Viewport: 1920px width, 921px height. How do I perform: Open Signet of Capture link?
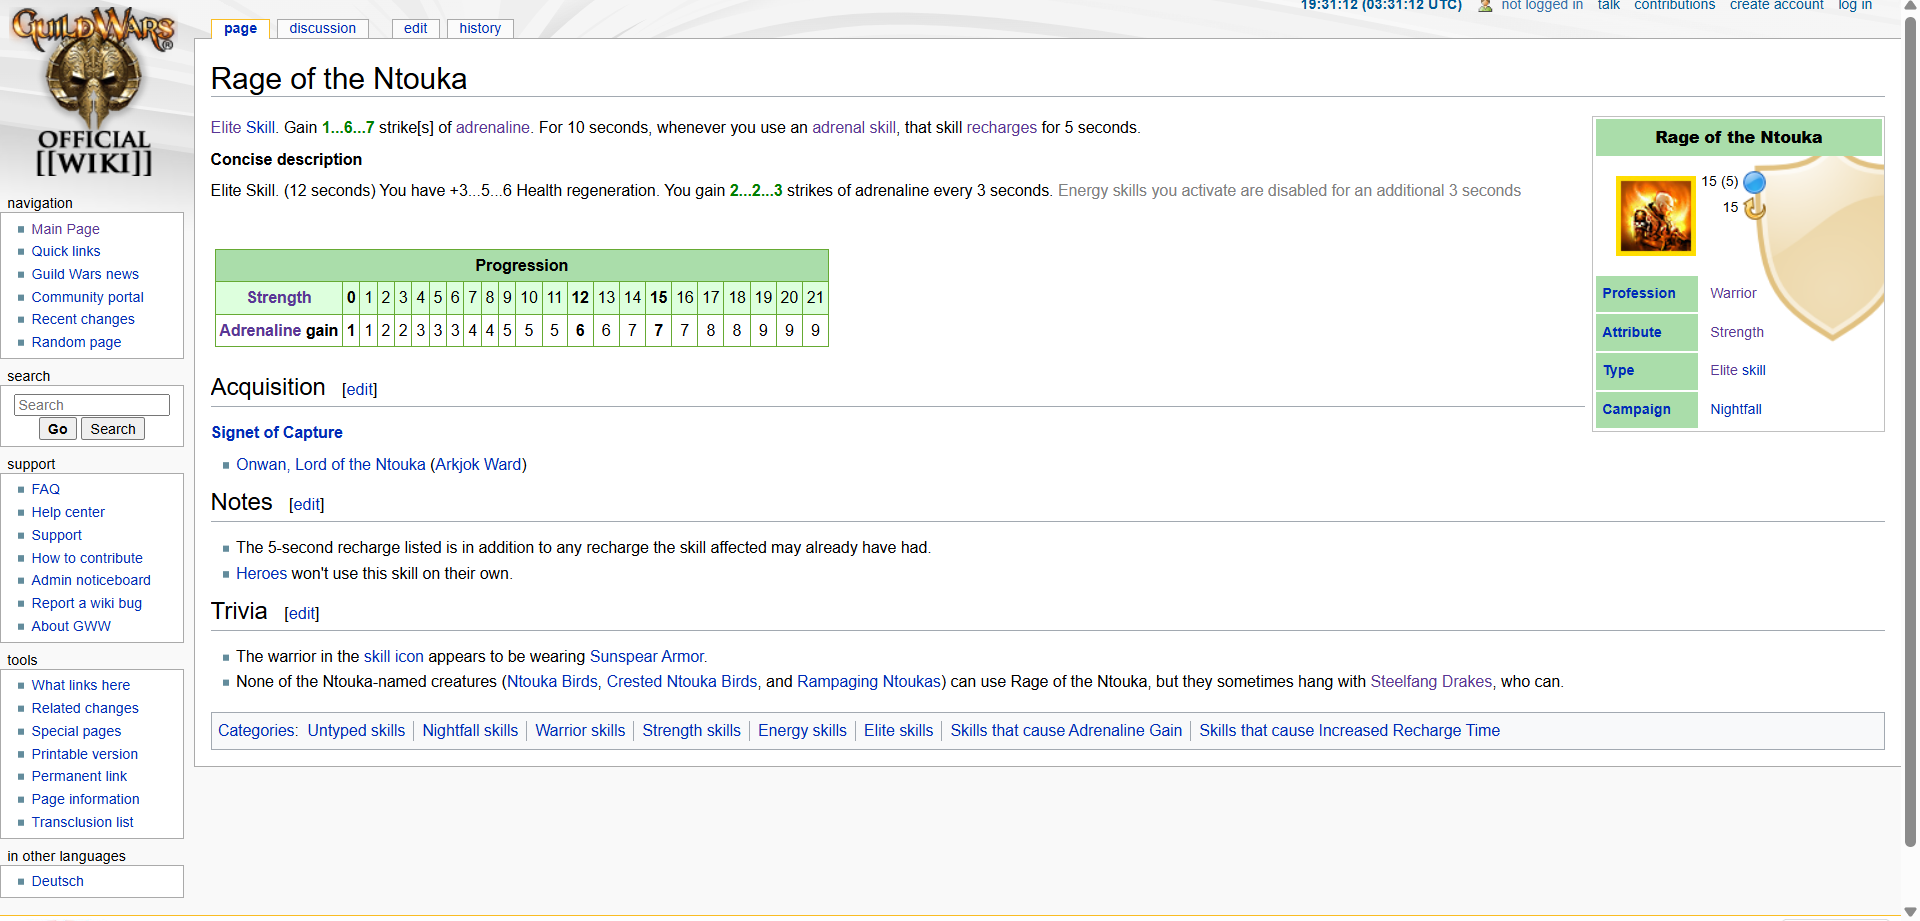click(277, 432)
